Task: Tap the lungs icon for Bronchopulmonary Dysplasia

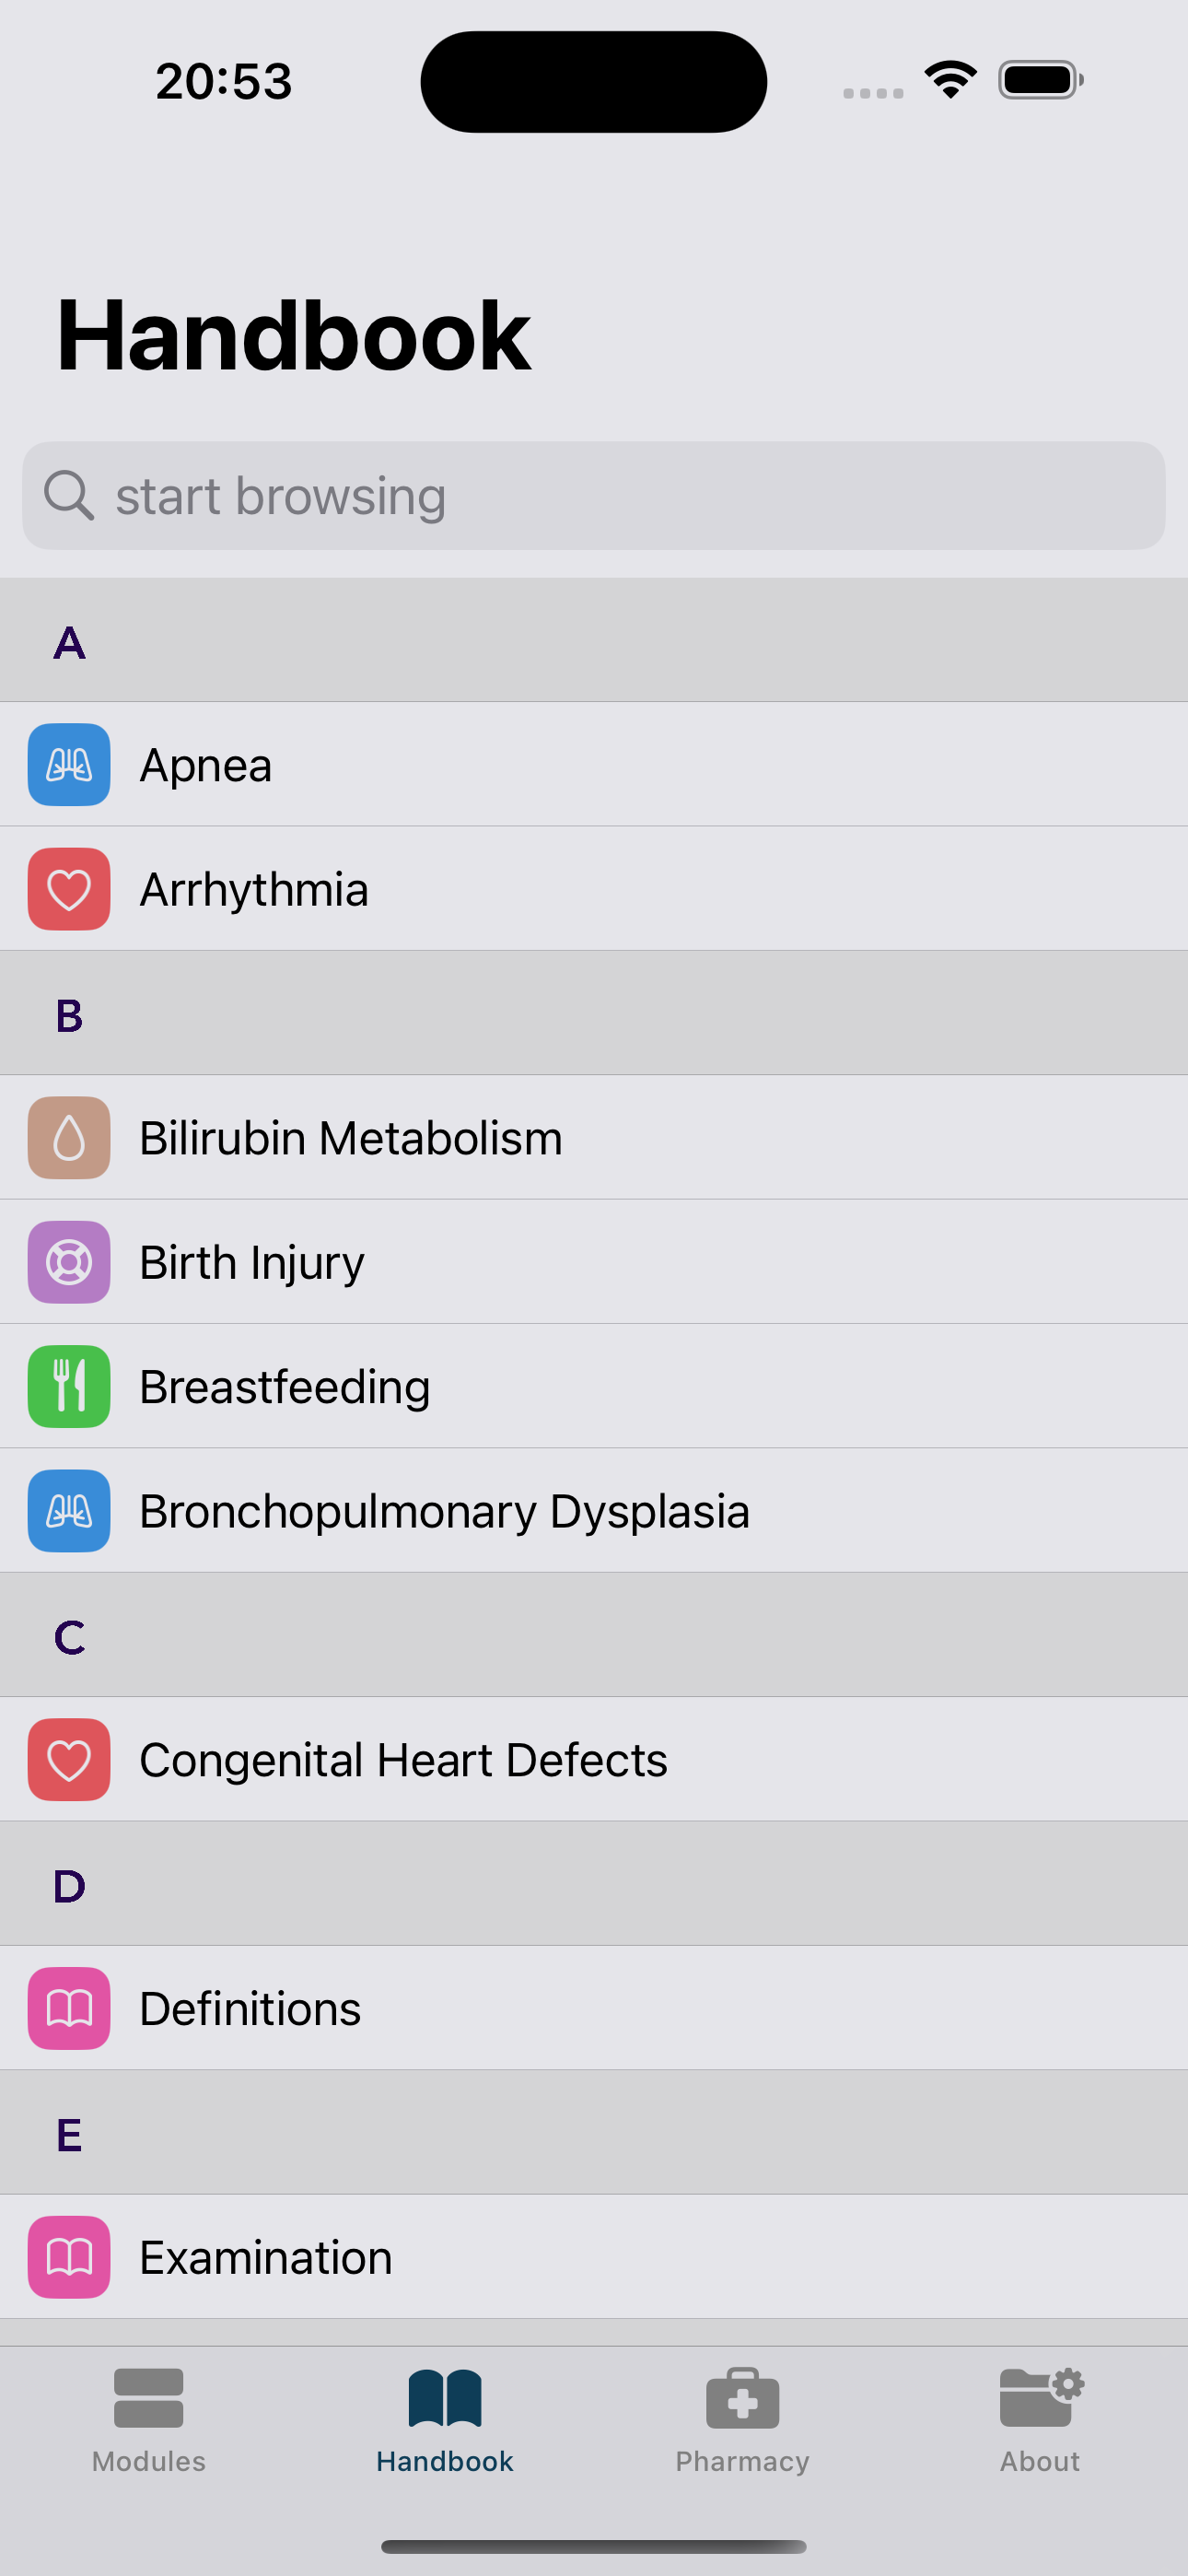Action: click(x=69, y=1511)
